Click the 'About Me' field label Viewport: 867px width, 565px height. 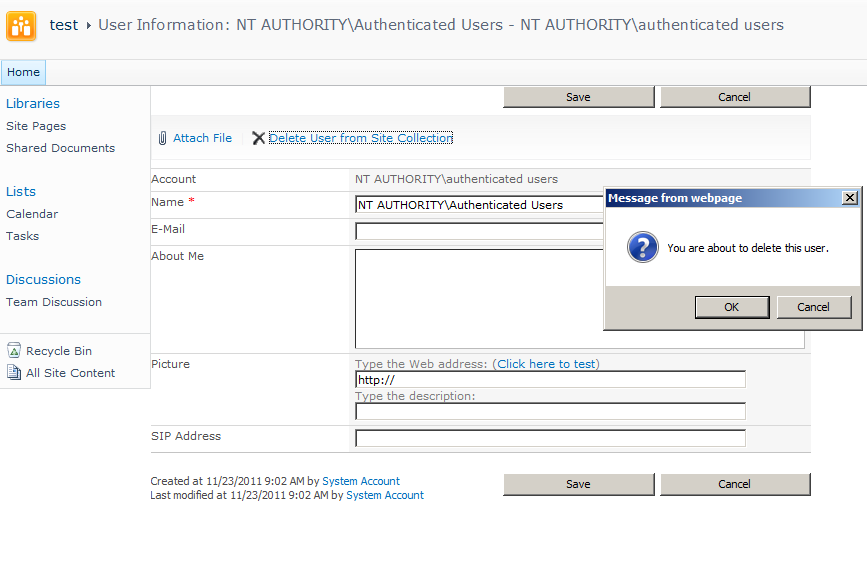pyautogui.click(x=177, y=256)
